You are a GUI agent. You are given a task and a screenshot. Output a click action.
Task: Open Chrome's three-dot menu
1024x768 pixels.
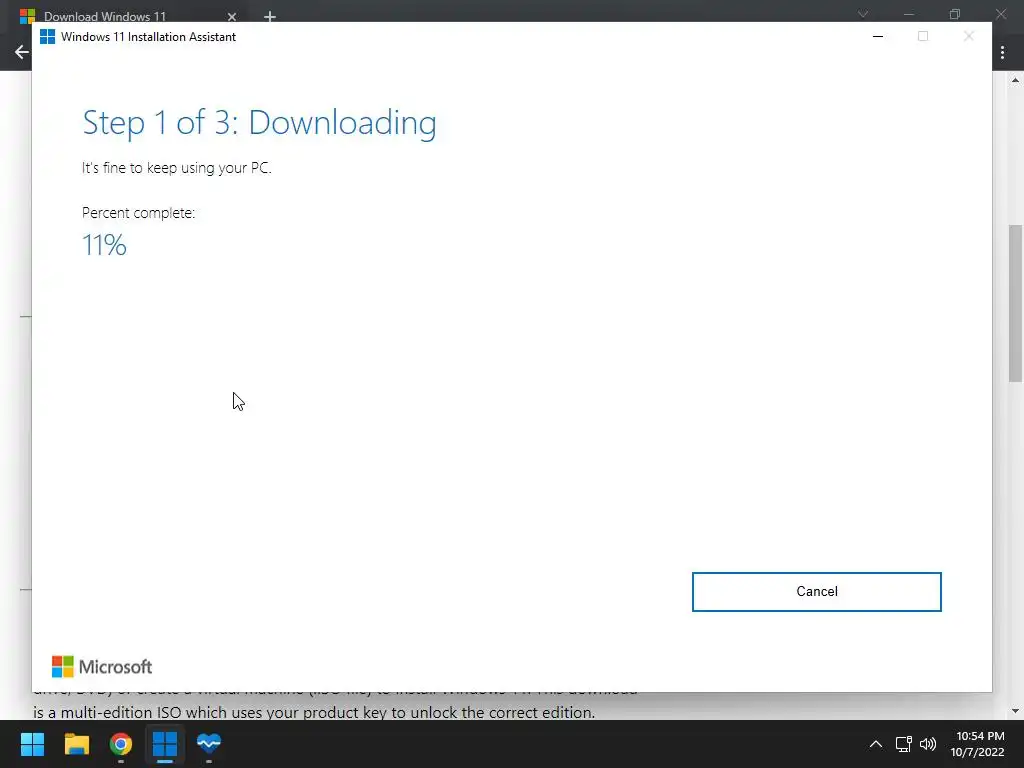click(x=1002, y=52)
